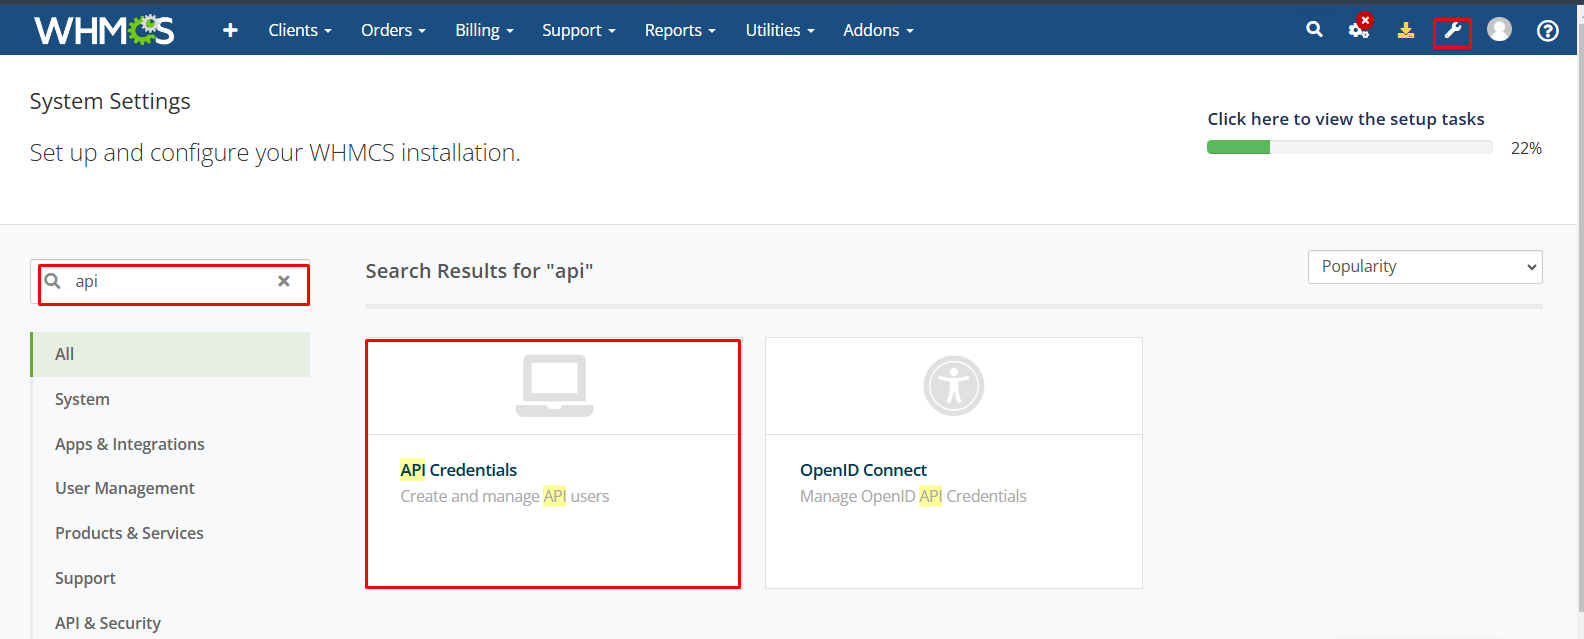Image resolution: width=1584 pixels, height=639 pixels.
Task: Click the magnifier inside settings search box
Action: coord(53,281)
